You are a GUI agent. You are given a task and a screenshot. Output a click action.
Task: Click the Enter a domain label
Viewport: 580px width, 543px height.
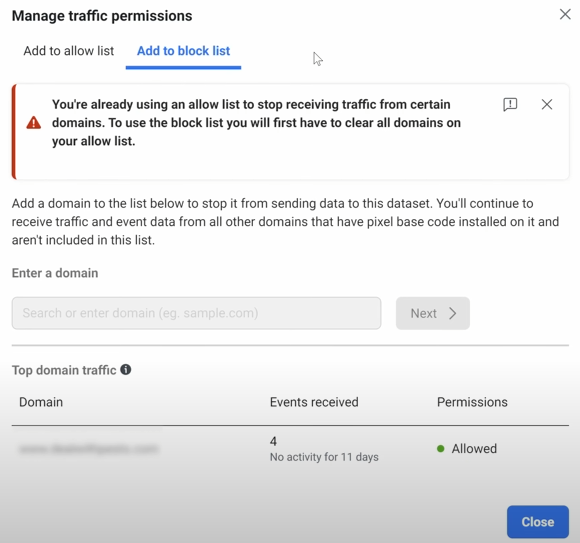click(x=55, y=273)
